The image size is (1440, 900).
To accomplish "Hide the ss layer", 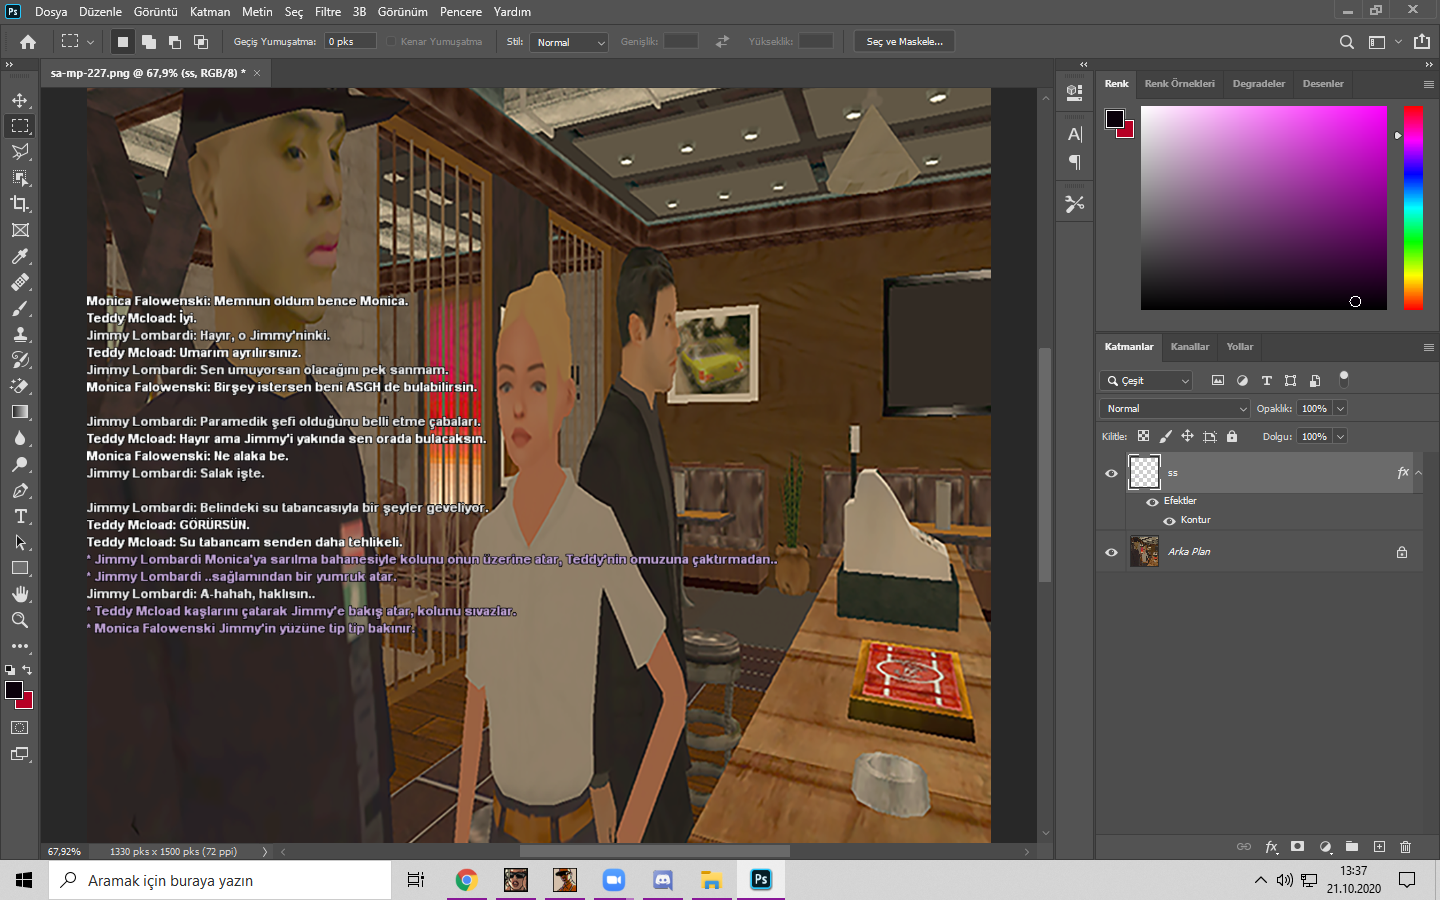I will (x=1111, y=473).
